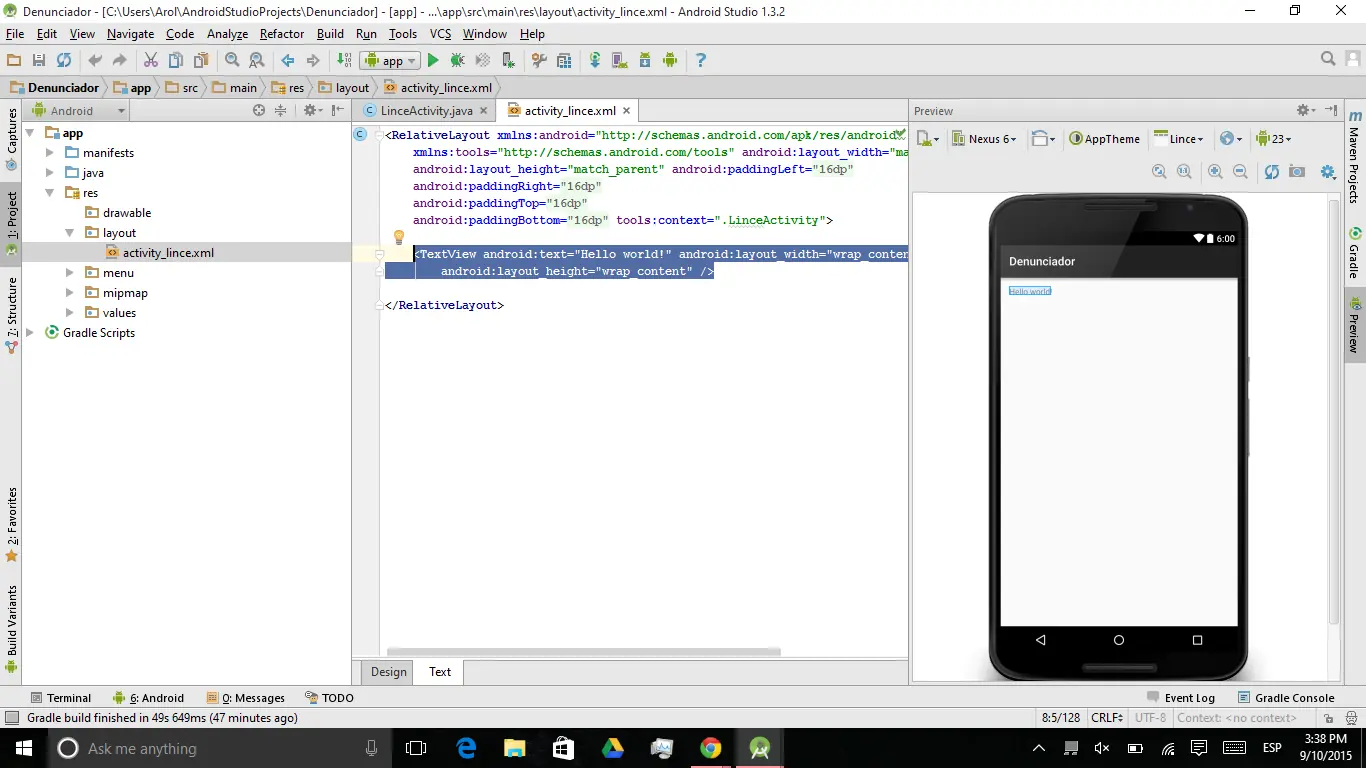Open the Nexus 6 device dropdown
This screenshot has height=768, width=1366.
coord(985,139)
